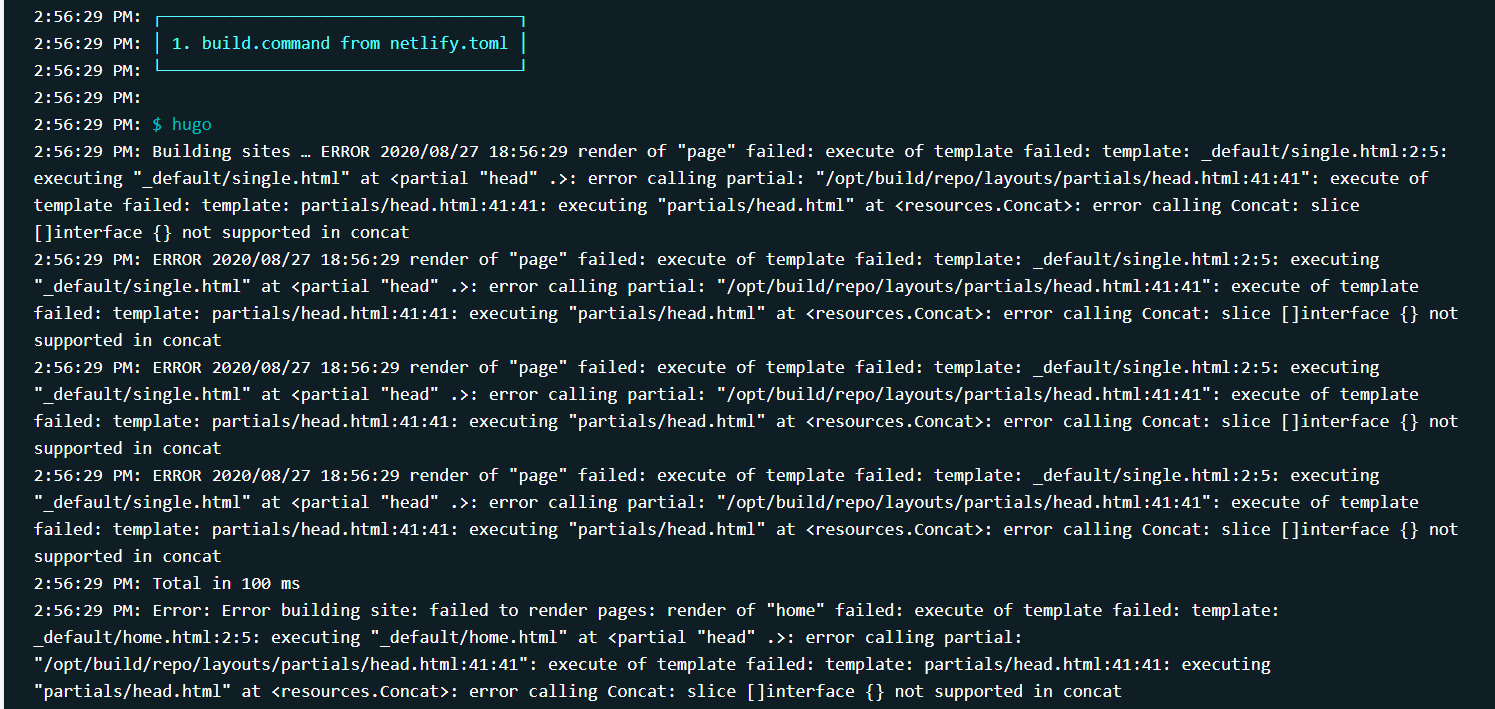
Task: Click the topmost timestamp in the log
Action: (x=88, y=16)
